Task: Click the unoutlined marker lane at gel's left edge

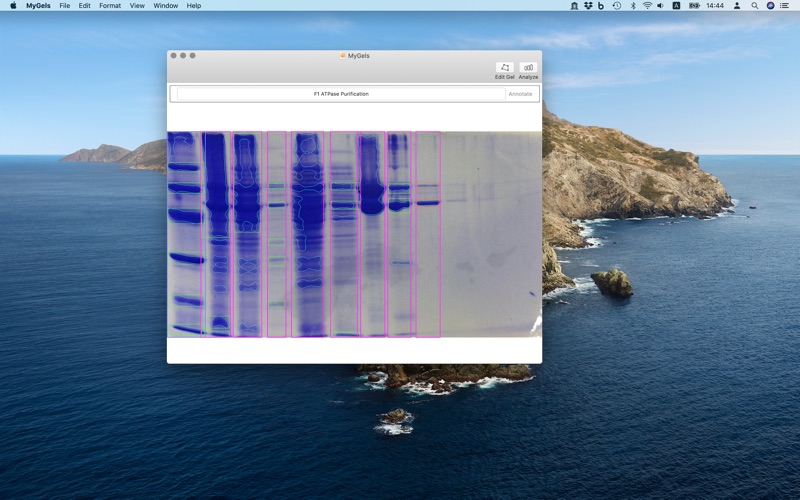Action: 184,234
